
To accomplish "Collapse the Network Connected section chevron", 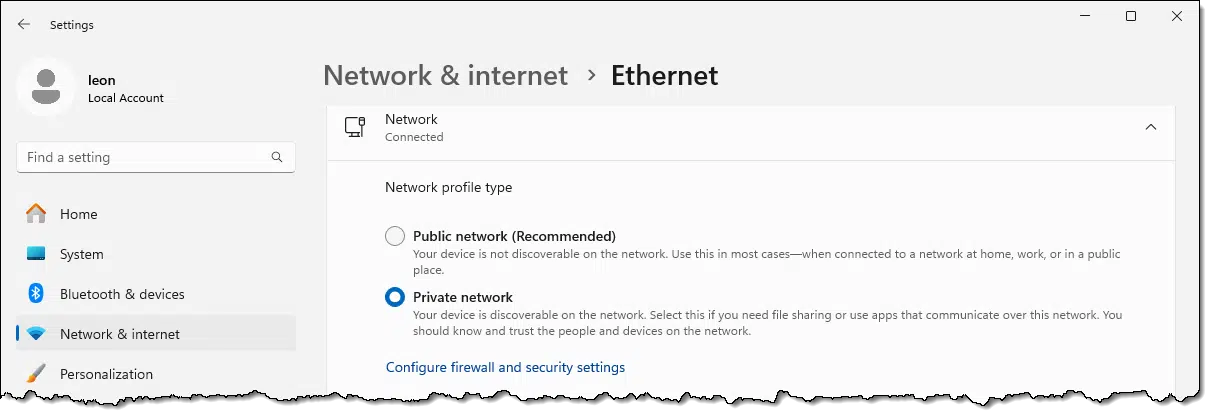I will (1151, 127).
